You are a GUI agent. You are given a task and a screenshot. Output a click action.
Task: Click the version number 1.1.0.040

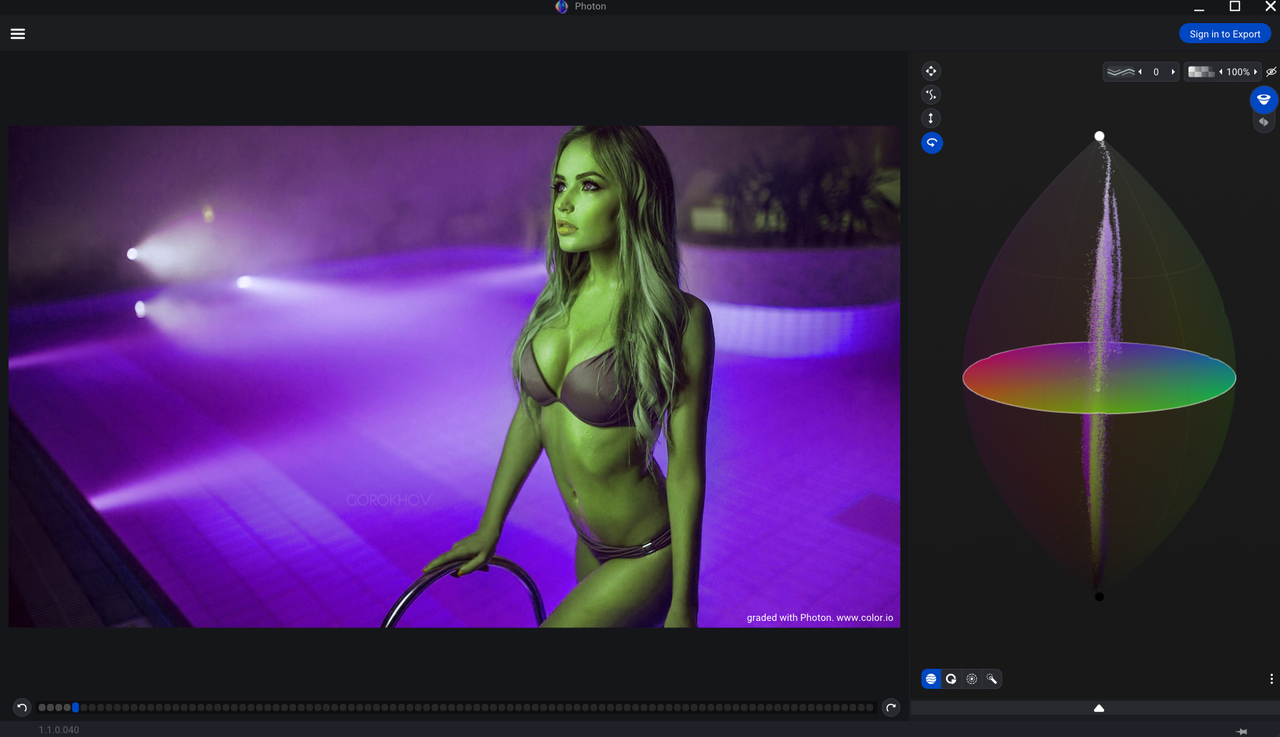pos(59,730)
